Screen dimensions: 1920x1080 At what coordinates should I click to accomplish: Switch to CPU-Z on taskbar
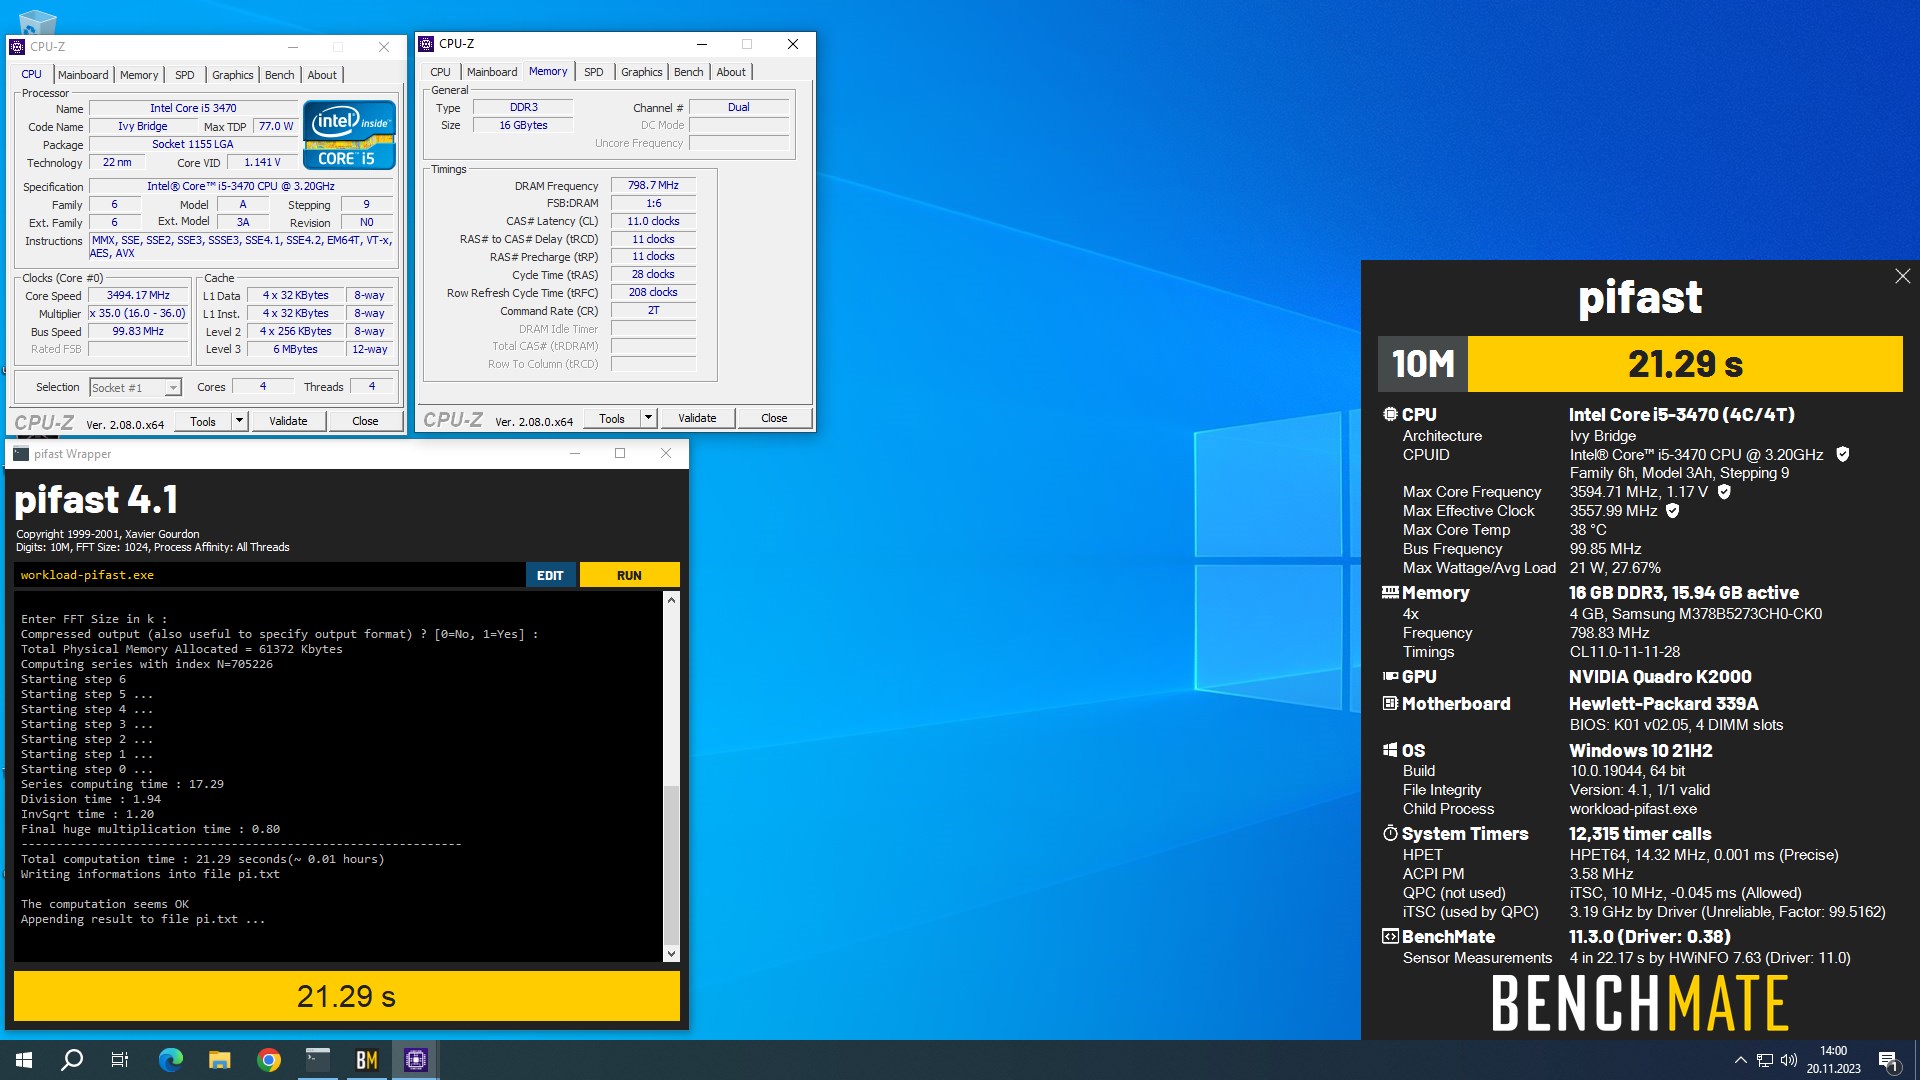click(x=416, y=1060)
